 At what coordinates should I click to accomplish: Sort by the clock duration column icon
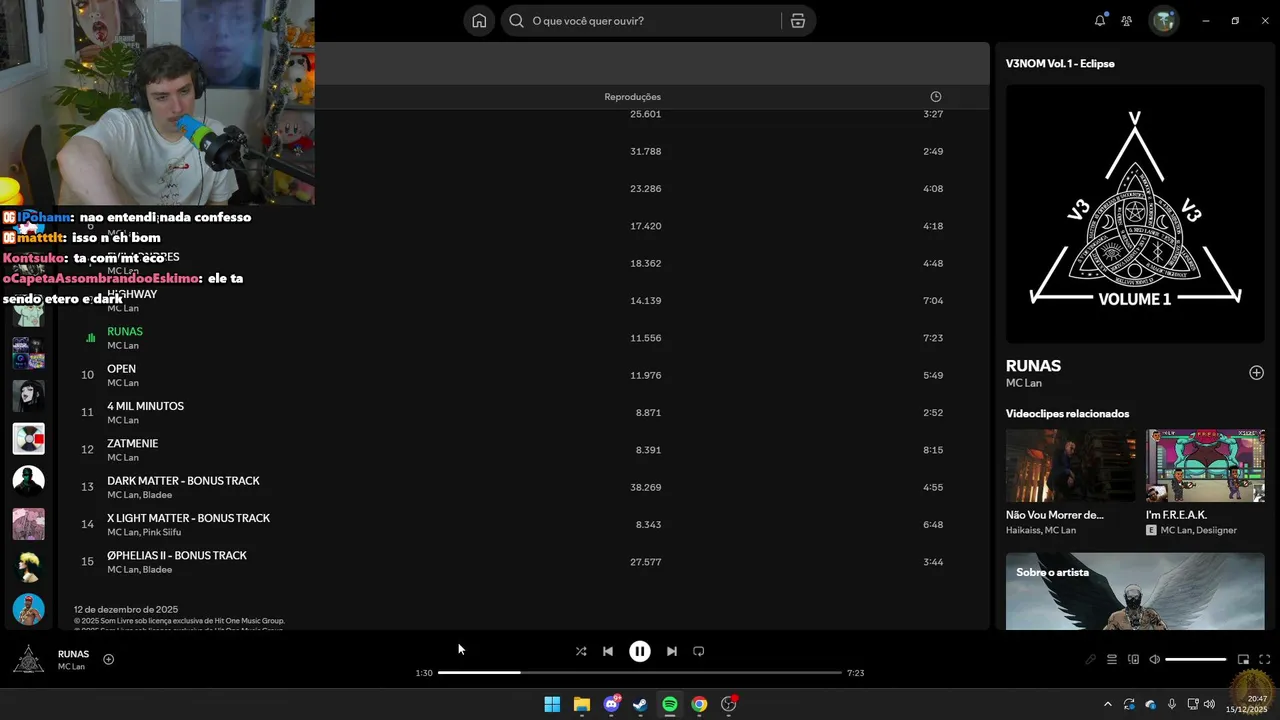pos(936,97)
